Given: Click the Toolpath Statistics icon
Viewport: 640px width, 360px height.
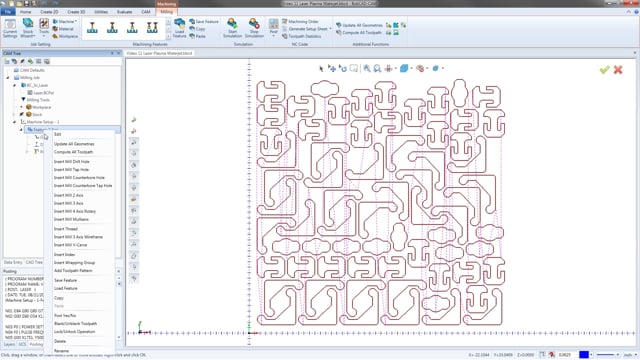Looking at the screenshot, I should pyautogui.click(x=301, y=36).
